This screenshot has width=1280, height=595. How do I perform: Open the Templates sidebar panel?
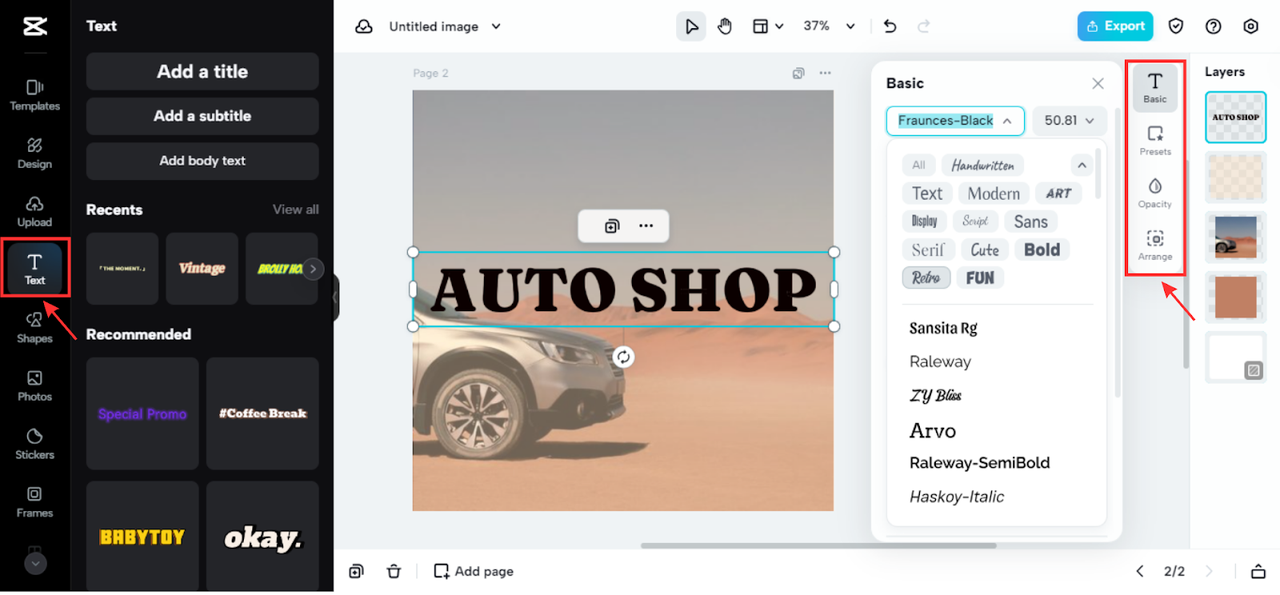tap(35, 95)
